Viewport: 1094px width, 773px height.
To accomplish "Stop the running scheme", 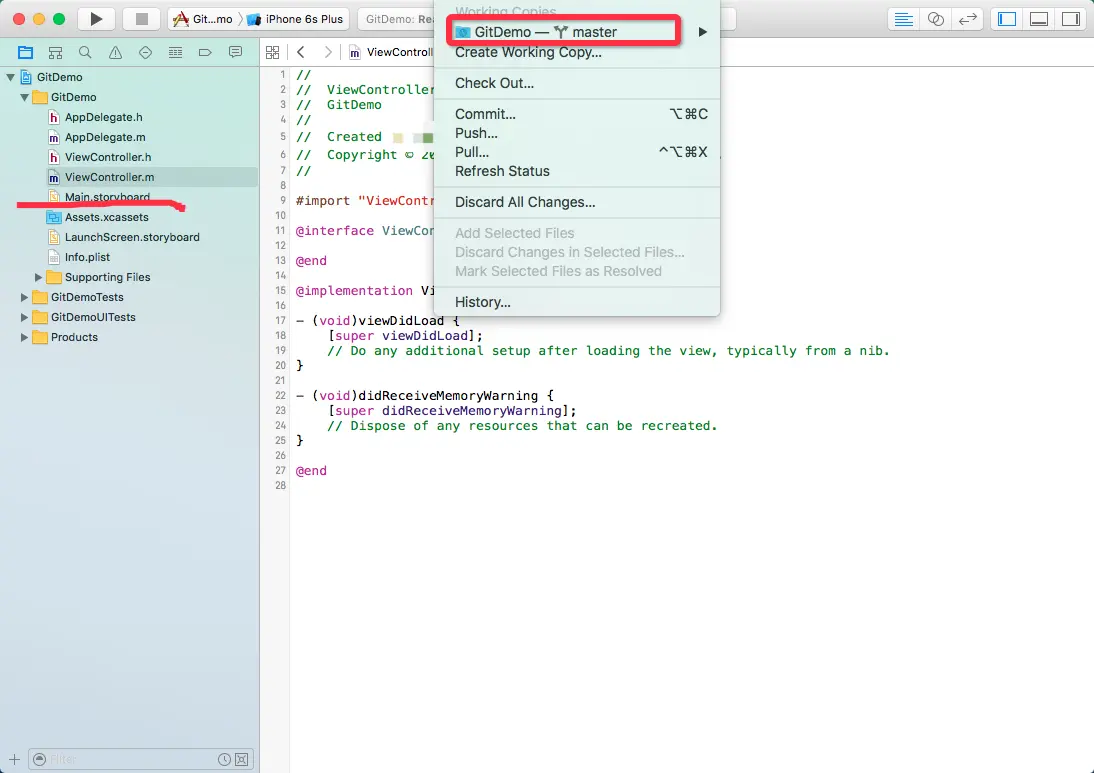I will pyautogui.click(x=142, y=19).
